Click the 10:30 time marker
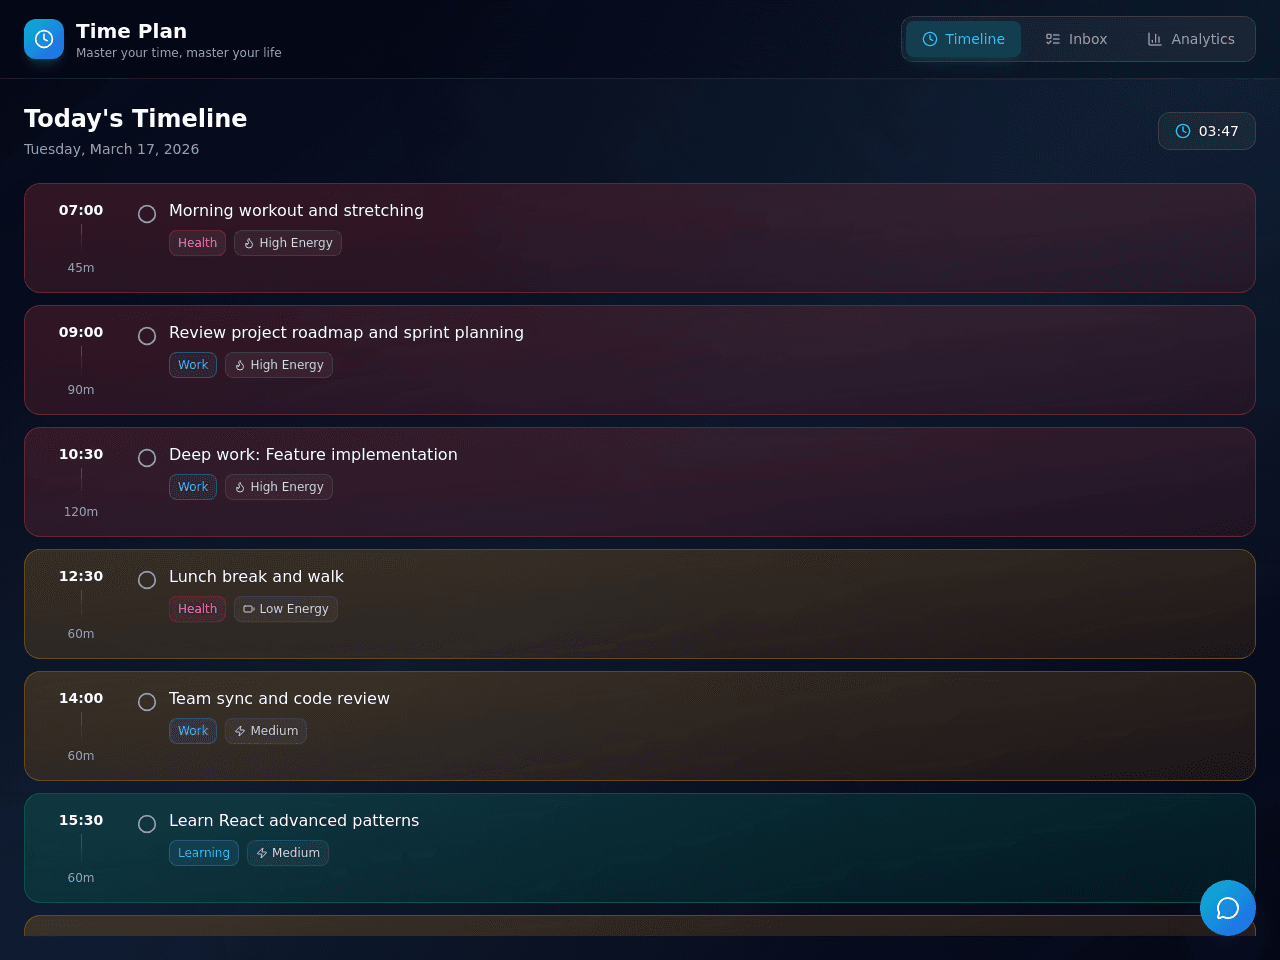1280x960 pixels. click(81, 454)
